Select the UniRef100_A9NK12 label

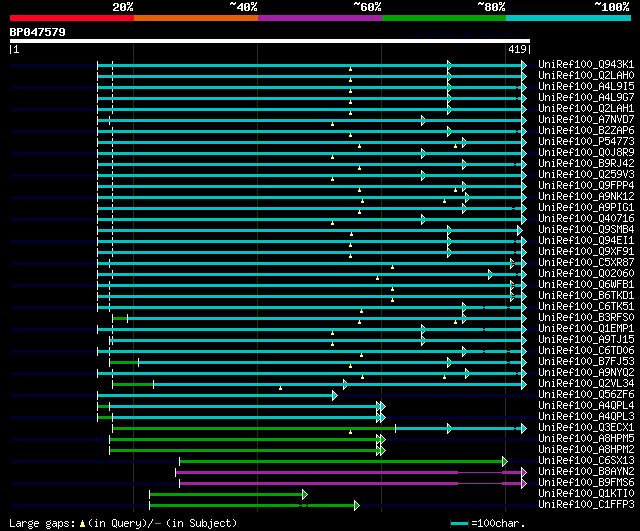[x=586, y=197]
